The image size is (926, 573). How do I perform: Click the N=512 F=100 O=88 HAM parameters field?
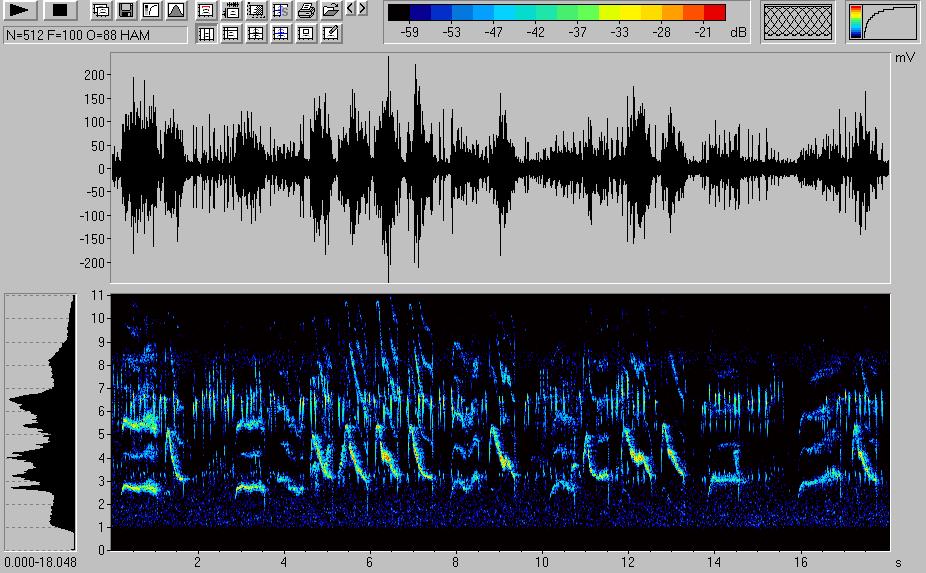95,34
